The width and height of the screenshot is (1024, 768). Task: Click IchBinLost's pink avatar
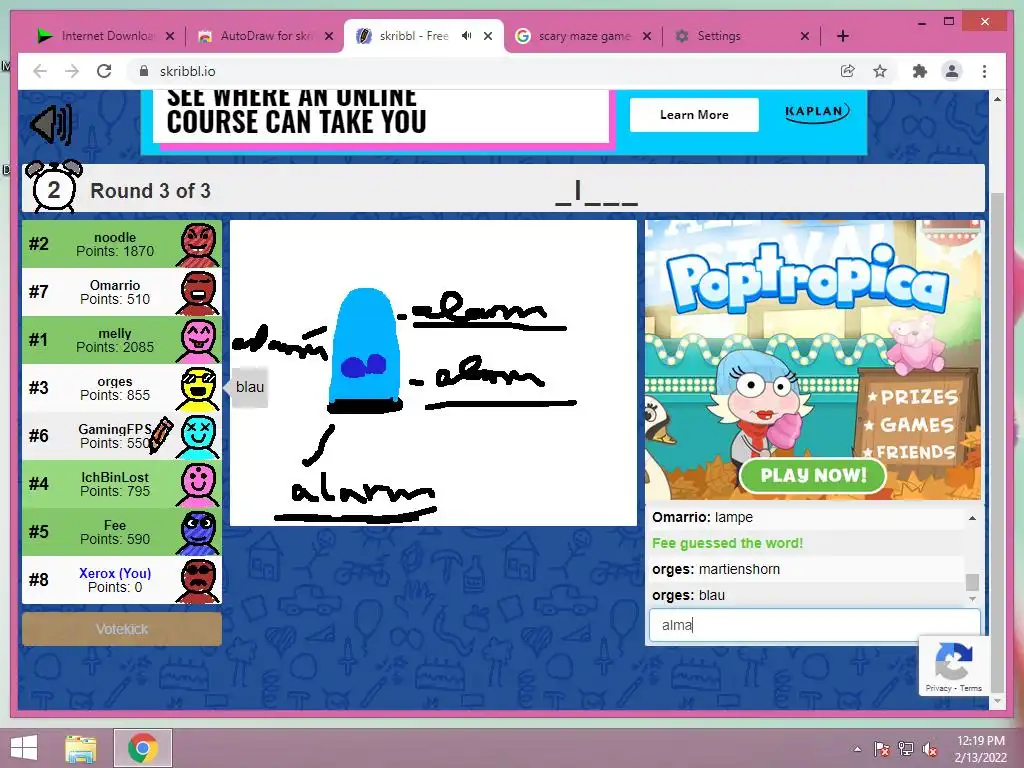tap(198, 485)
